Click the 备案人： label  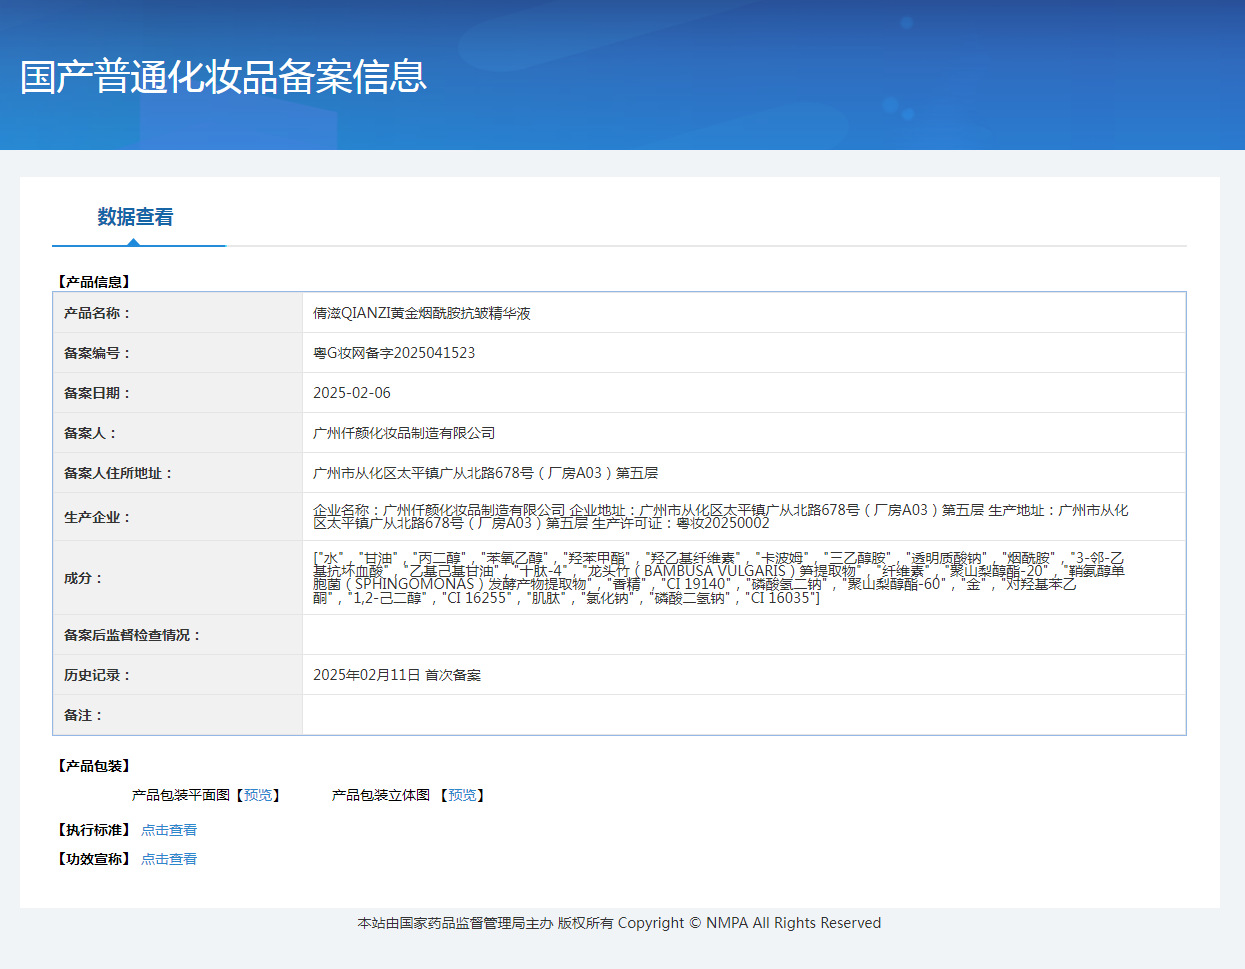coord(90,433)
